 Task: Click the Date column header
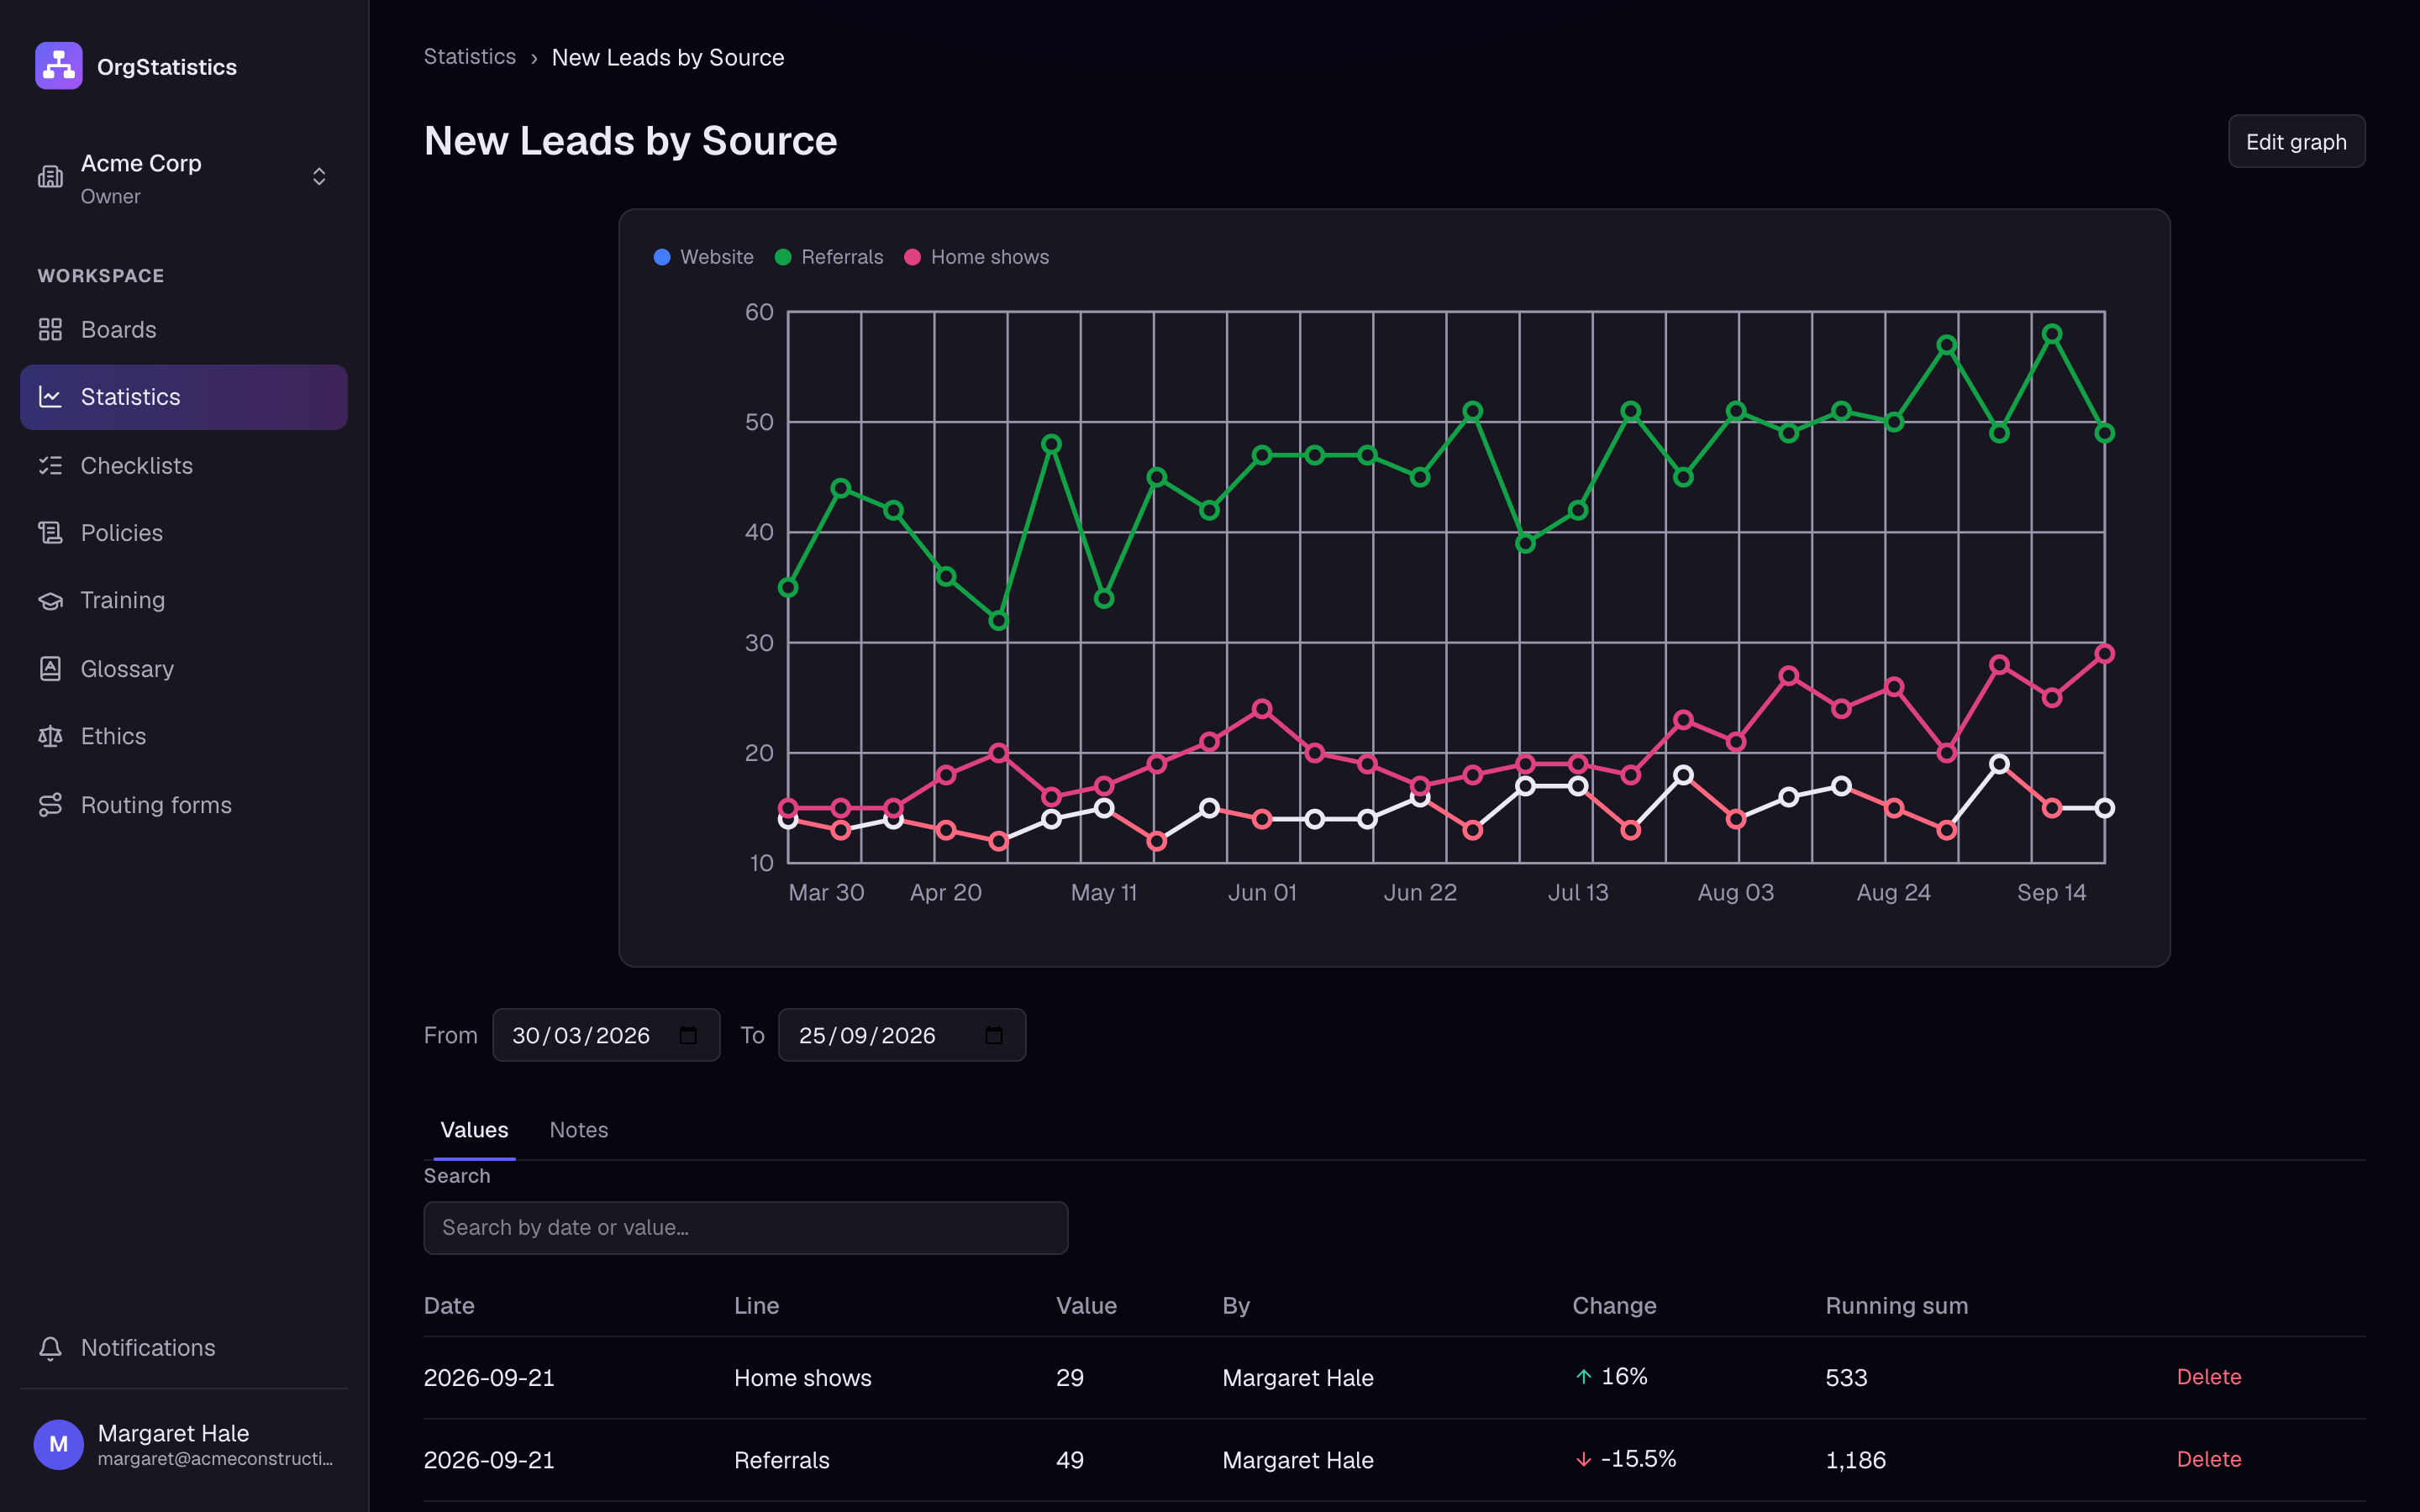[x=449, y=1305]
